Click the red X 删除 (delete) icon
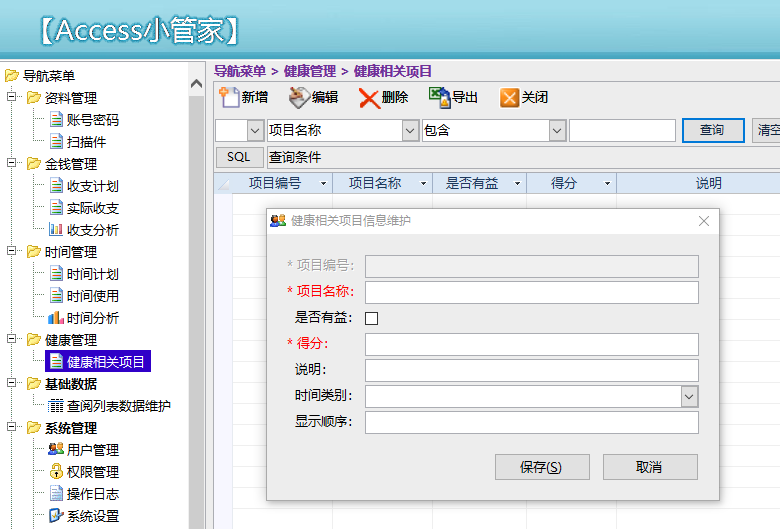 coord(369,98)
